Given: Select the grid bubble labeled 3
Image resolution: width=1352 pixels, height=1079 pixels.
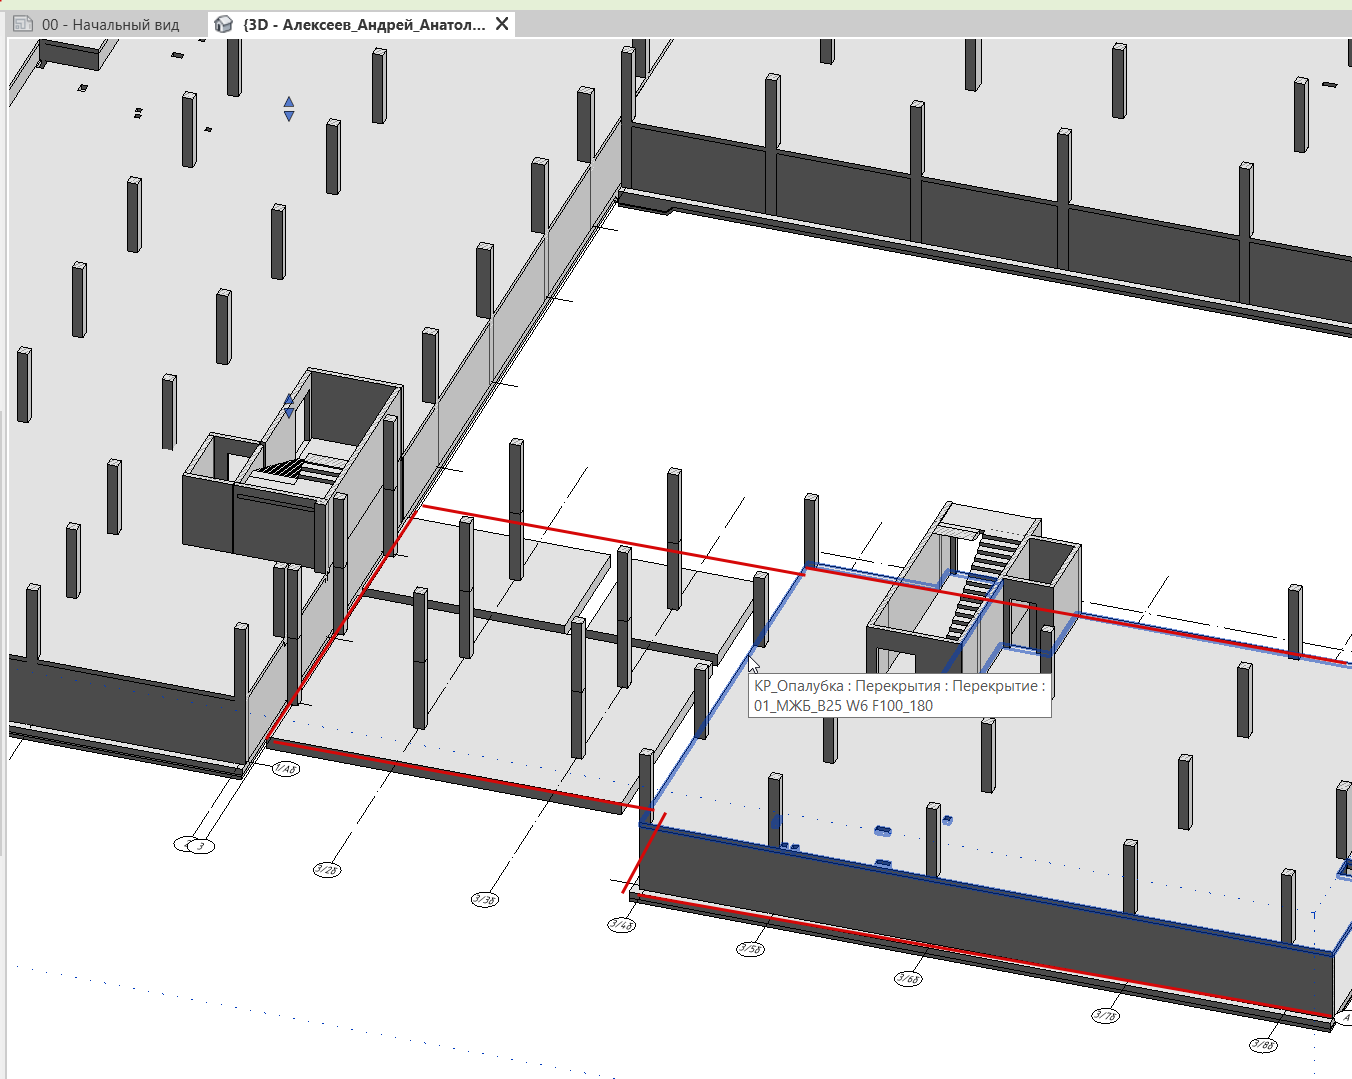Looking at the screenshot, I should coord(201,845).
